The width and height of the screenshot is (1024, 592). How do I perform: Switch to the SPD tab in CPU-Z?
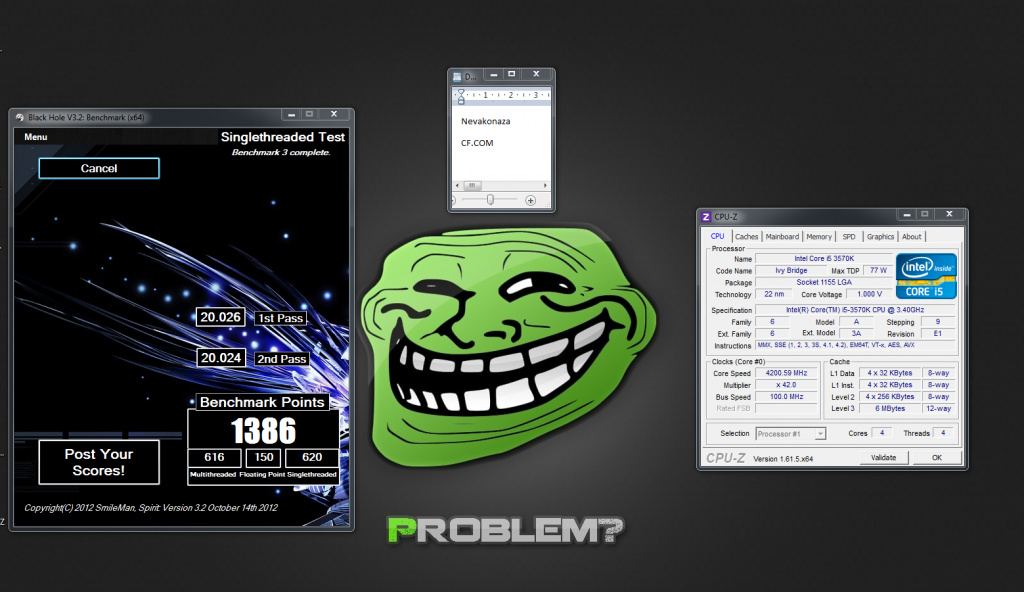click(849, 237)
